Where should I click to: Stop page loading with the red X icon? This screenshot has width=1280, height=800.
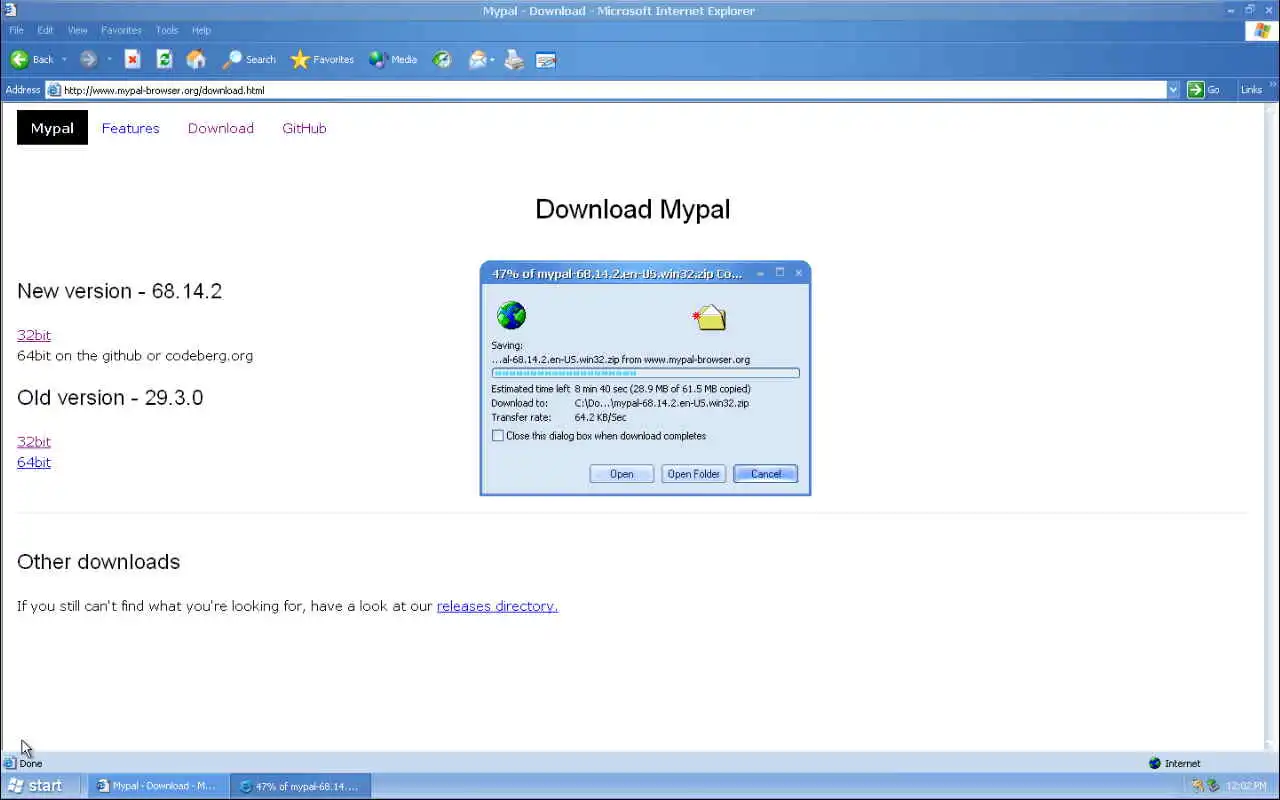132,59
